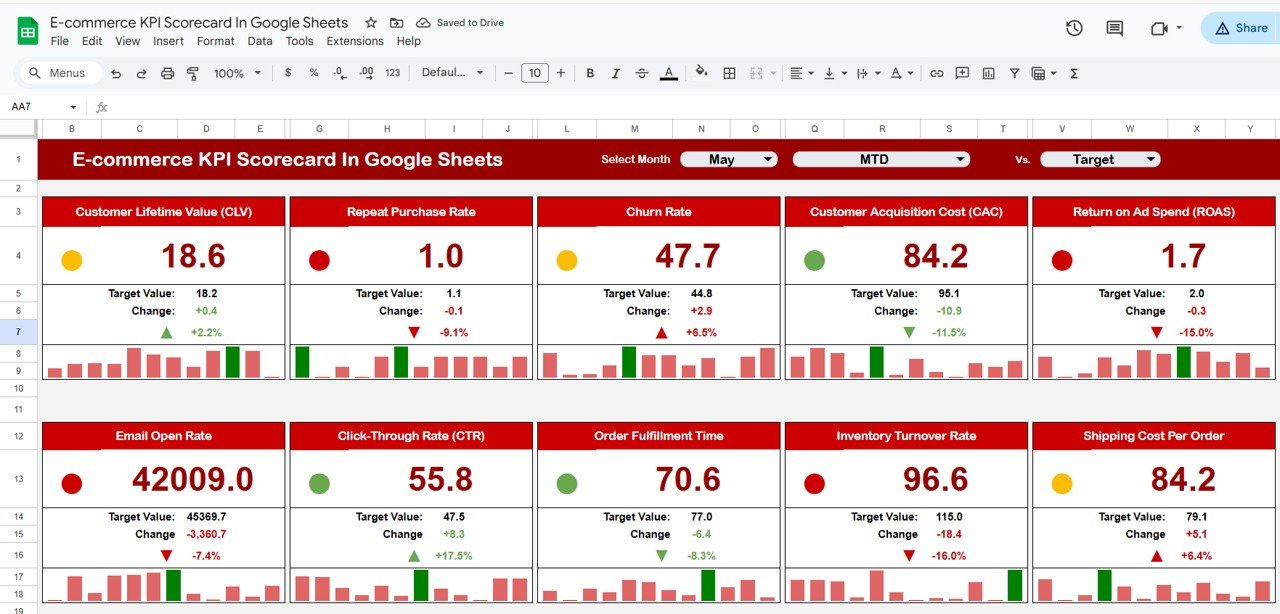This screenshot has width=1280, height=614.
Task: Open the MTD period dropdown
Action: 880,158
